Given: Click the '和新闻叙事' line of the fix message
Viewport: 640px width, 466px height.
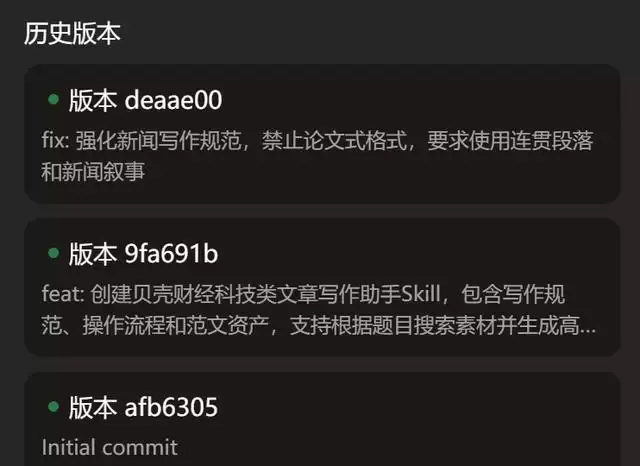Looking at the screenshot, I should 93,171.
